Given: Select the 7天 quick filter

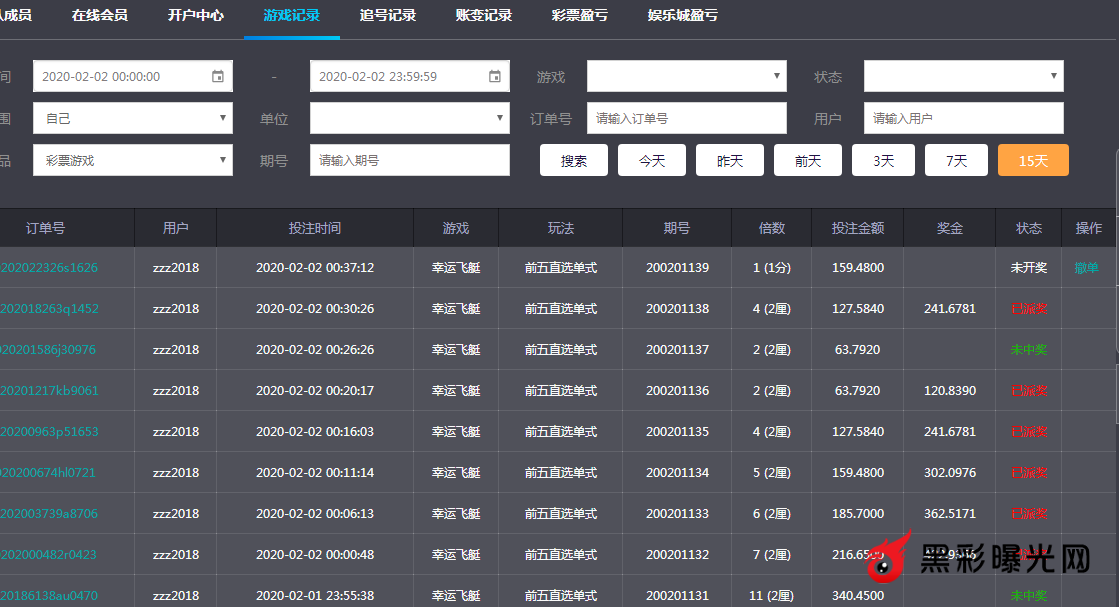Looking at the screenshot, I should [x=956, y=160].
